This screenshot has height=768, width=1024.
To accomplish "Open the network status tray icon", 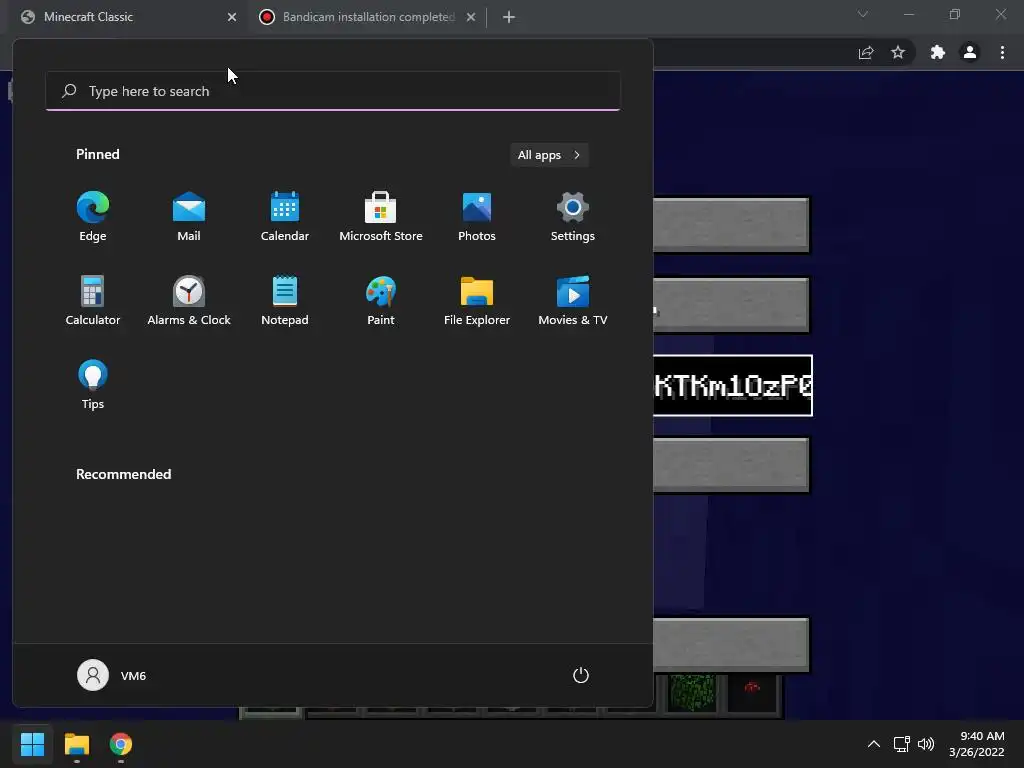I will 902,744.
